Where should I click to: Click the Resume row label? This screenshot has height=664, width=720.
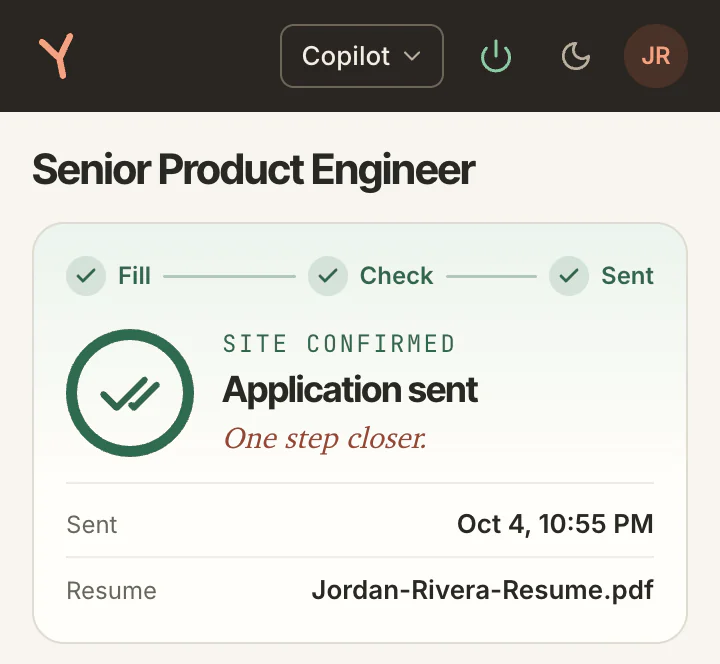point(112,591)
